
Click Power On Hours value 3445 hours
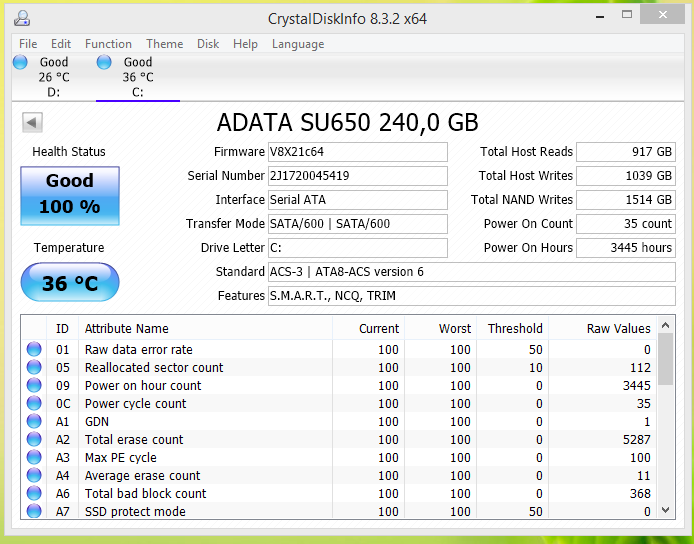pyautogui.click(x=626, y=247)
